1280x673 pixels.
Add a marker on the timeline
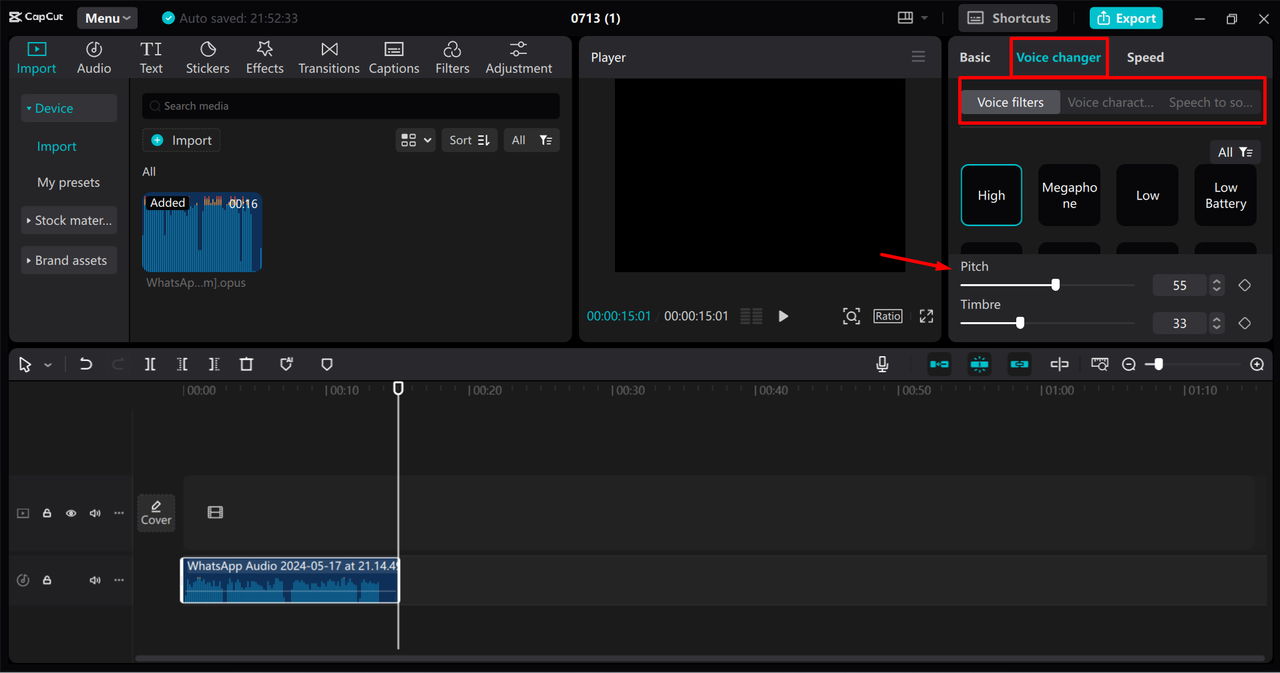pos(327,365)
